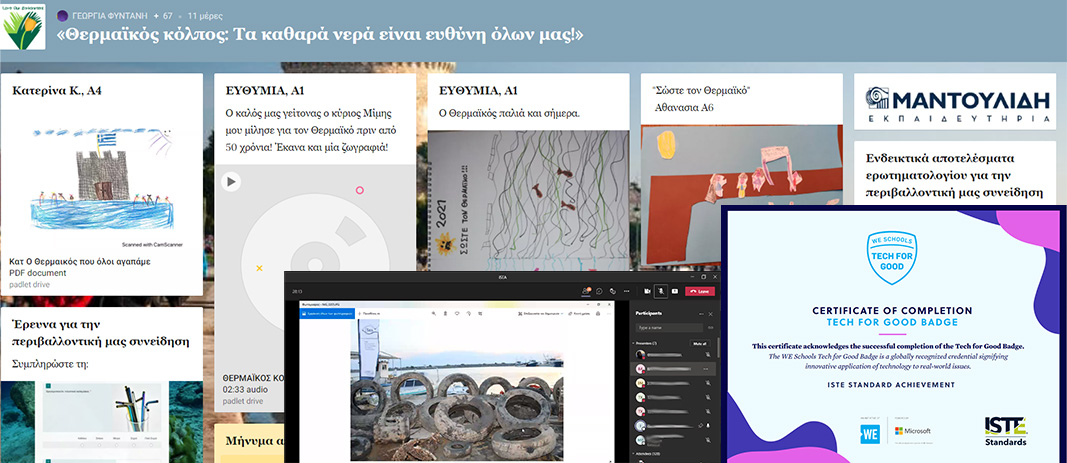Image resolution: width=1067 pixels, height=463 pixels.
Task: Click WE Schools Tech for Good badge
Action: click(x=891, y=257)
